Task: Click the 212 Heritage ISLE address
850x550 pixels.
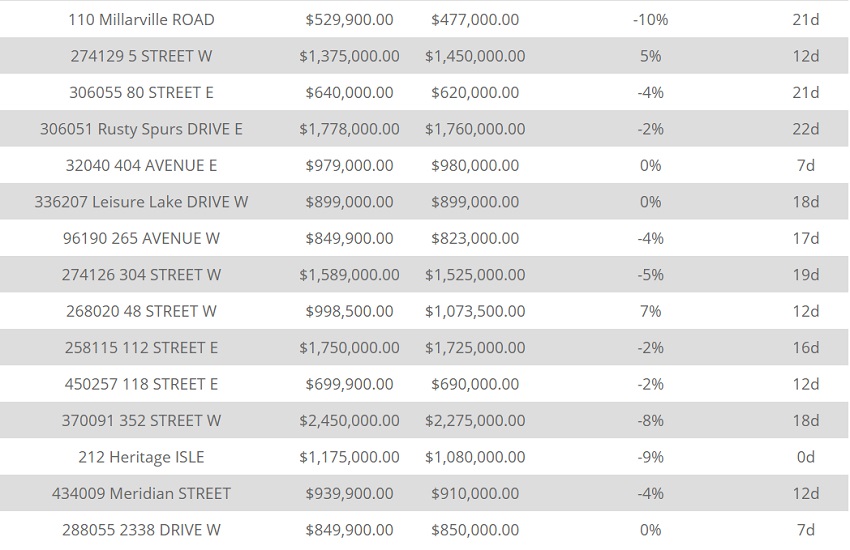Action: click(x=141, y=457)
